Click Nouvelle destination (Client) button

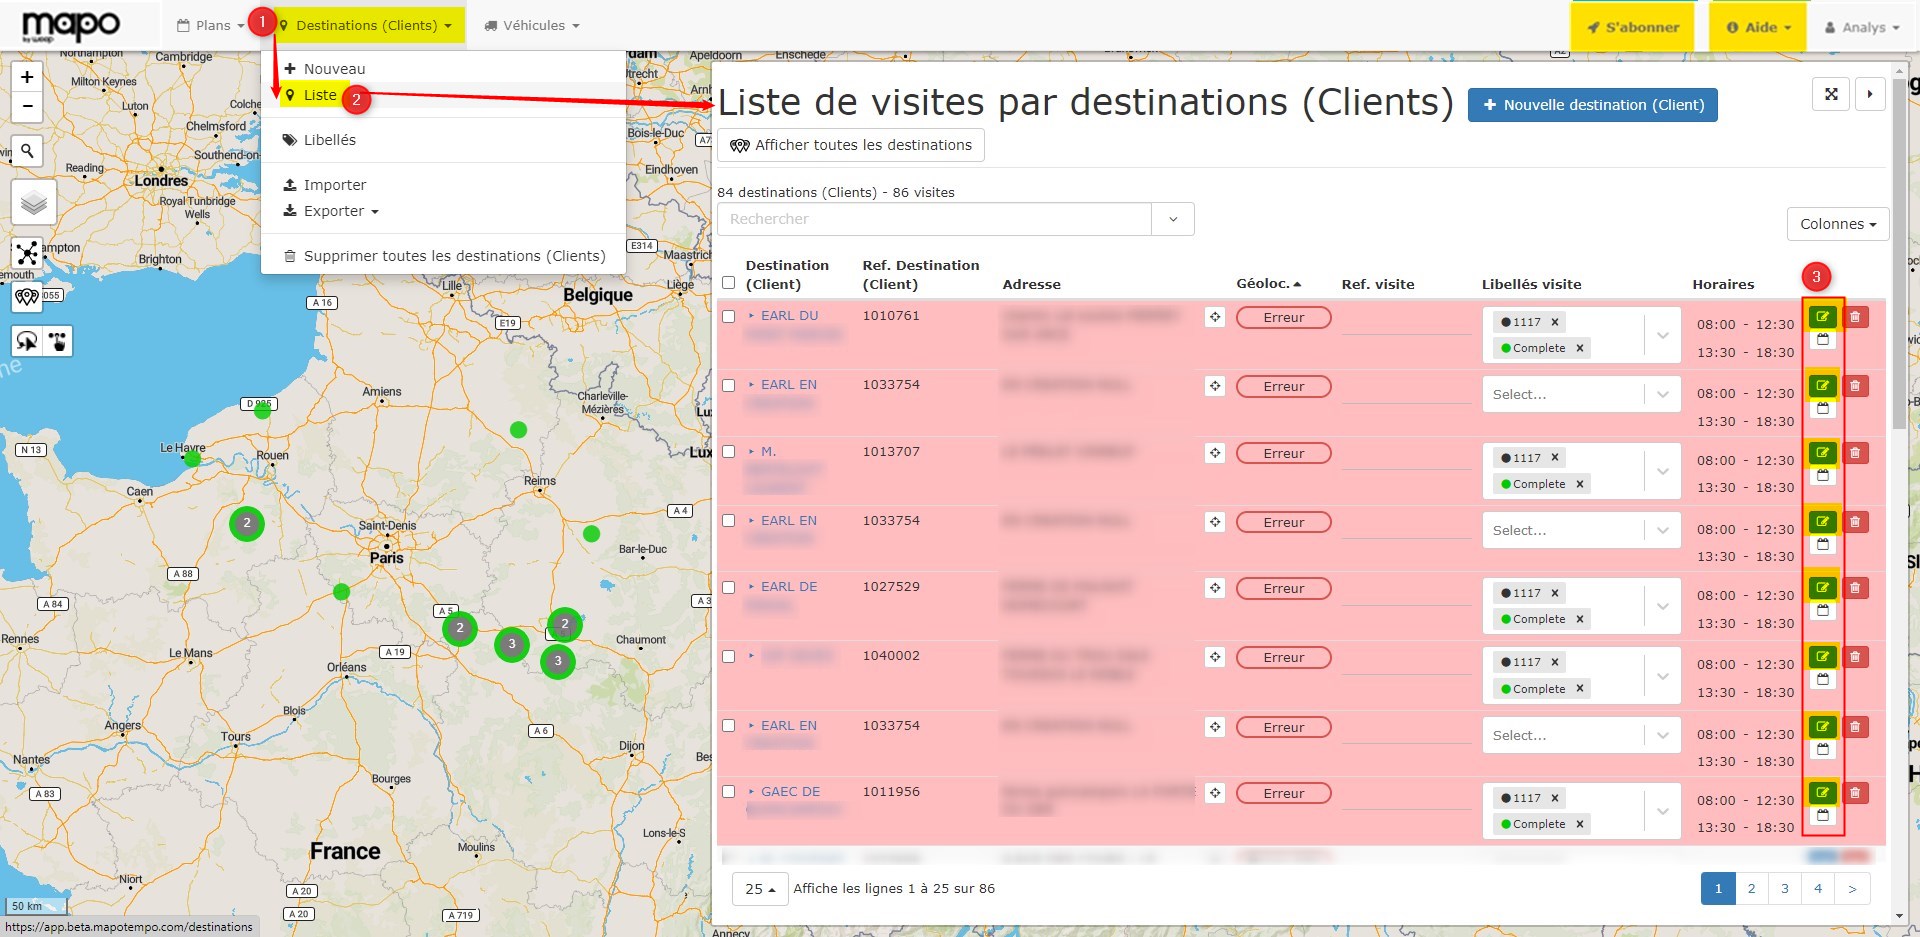click(x=1592, y=105)
